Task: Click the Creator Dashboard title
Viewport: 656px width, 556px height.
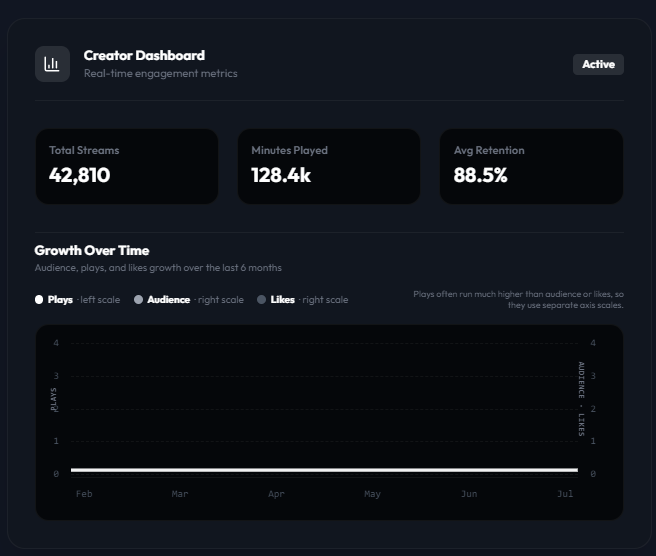Action: tap(144, 55)
